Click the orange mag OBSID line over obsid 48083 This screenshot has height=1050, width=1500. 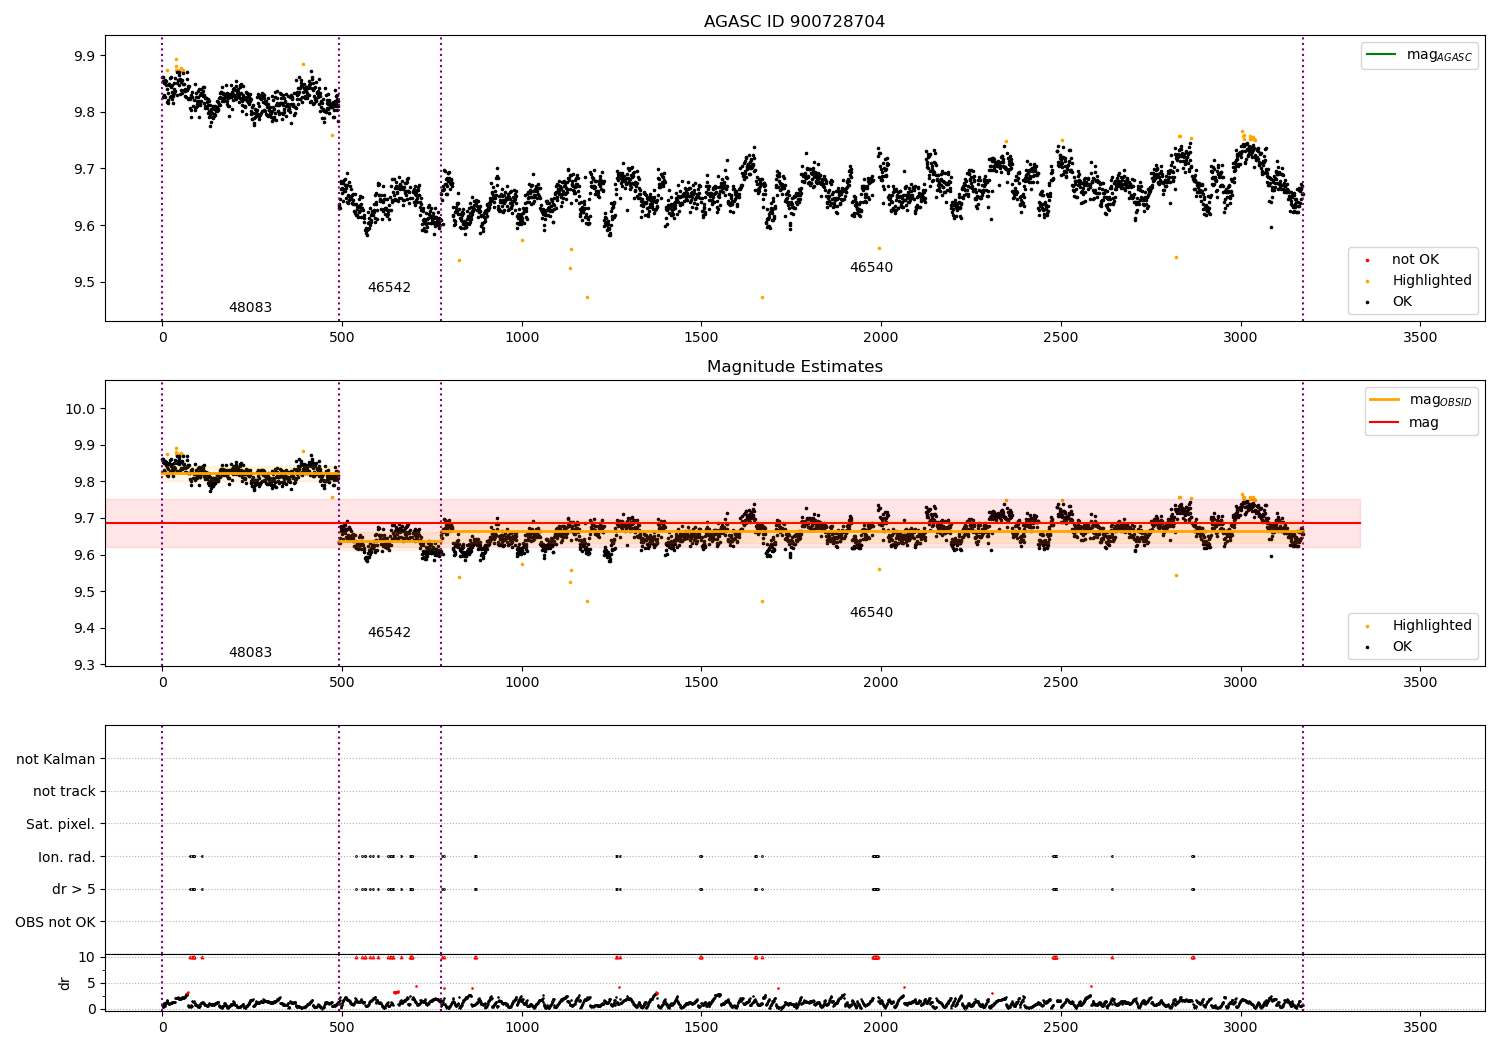[250, 473]
